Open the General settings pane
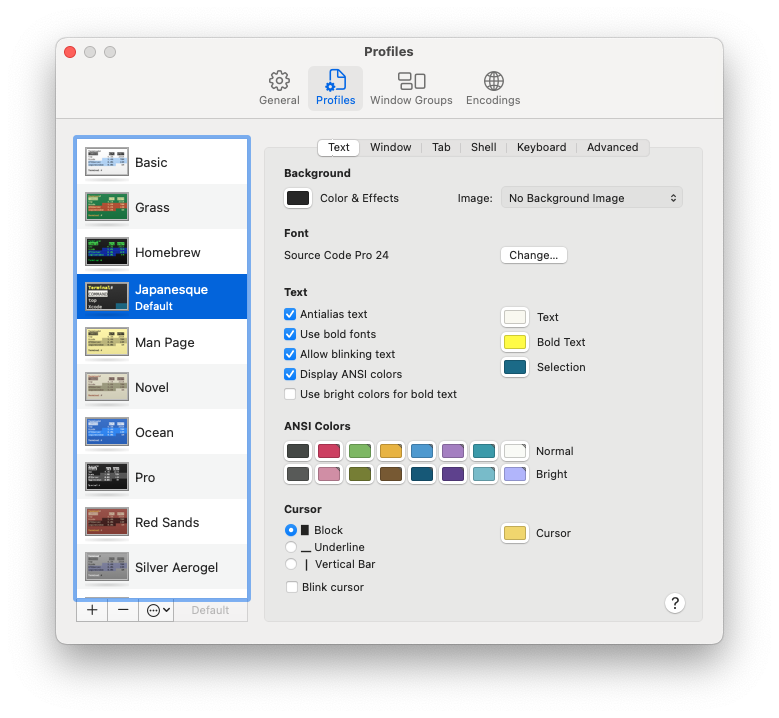This screenshot has height=718, width=779. point(279,88)
